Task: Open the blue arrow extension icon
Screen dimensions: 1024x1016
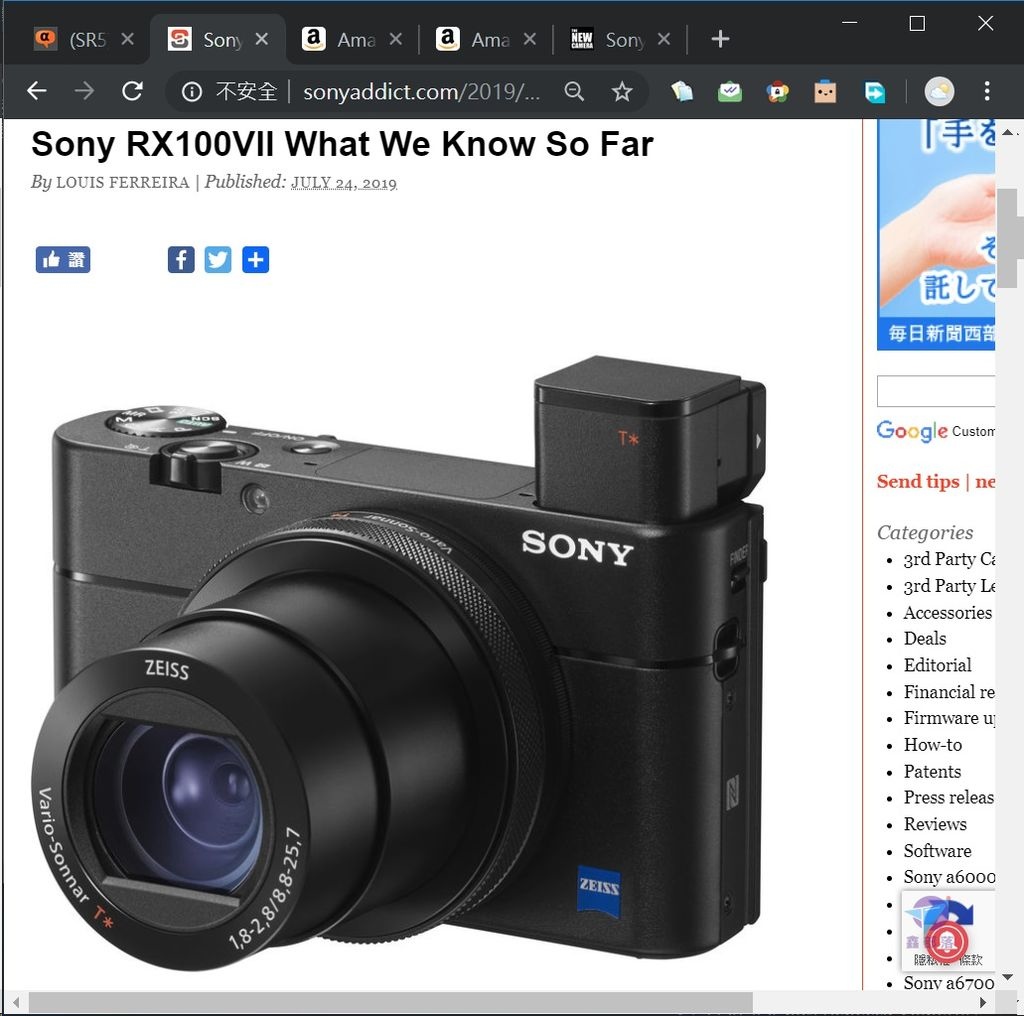Action: [874, 91]
